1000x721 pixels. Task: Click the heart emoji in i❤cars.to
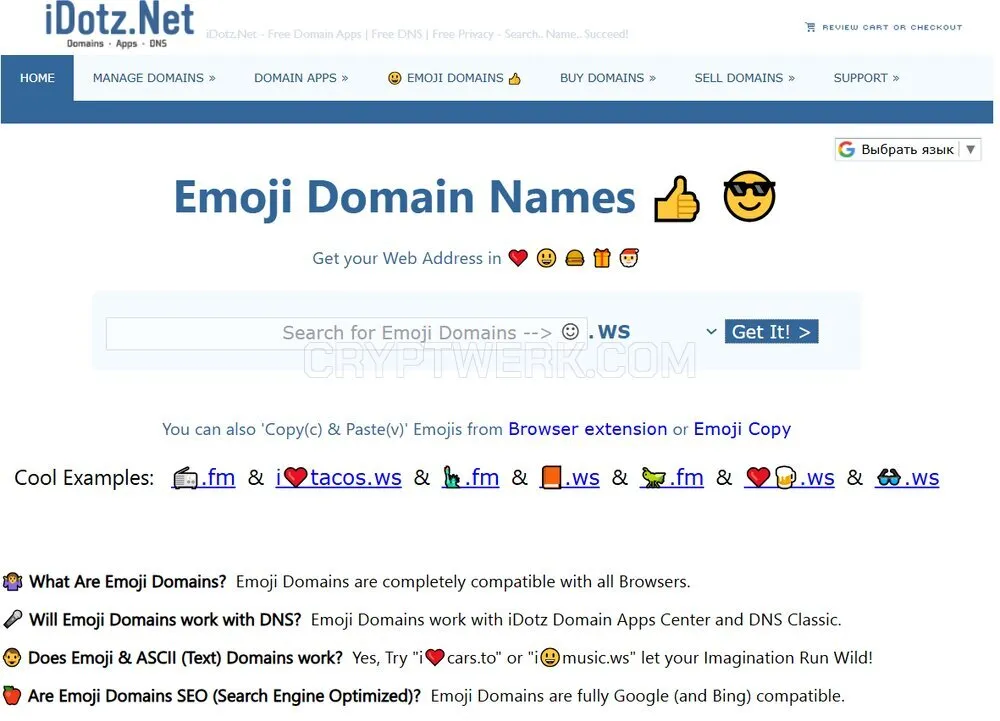click(434, 657)
